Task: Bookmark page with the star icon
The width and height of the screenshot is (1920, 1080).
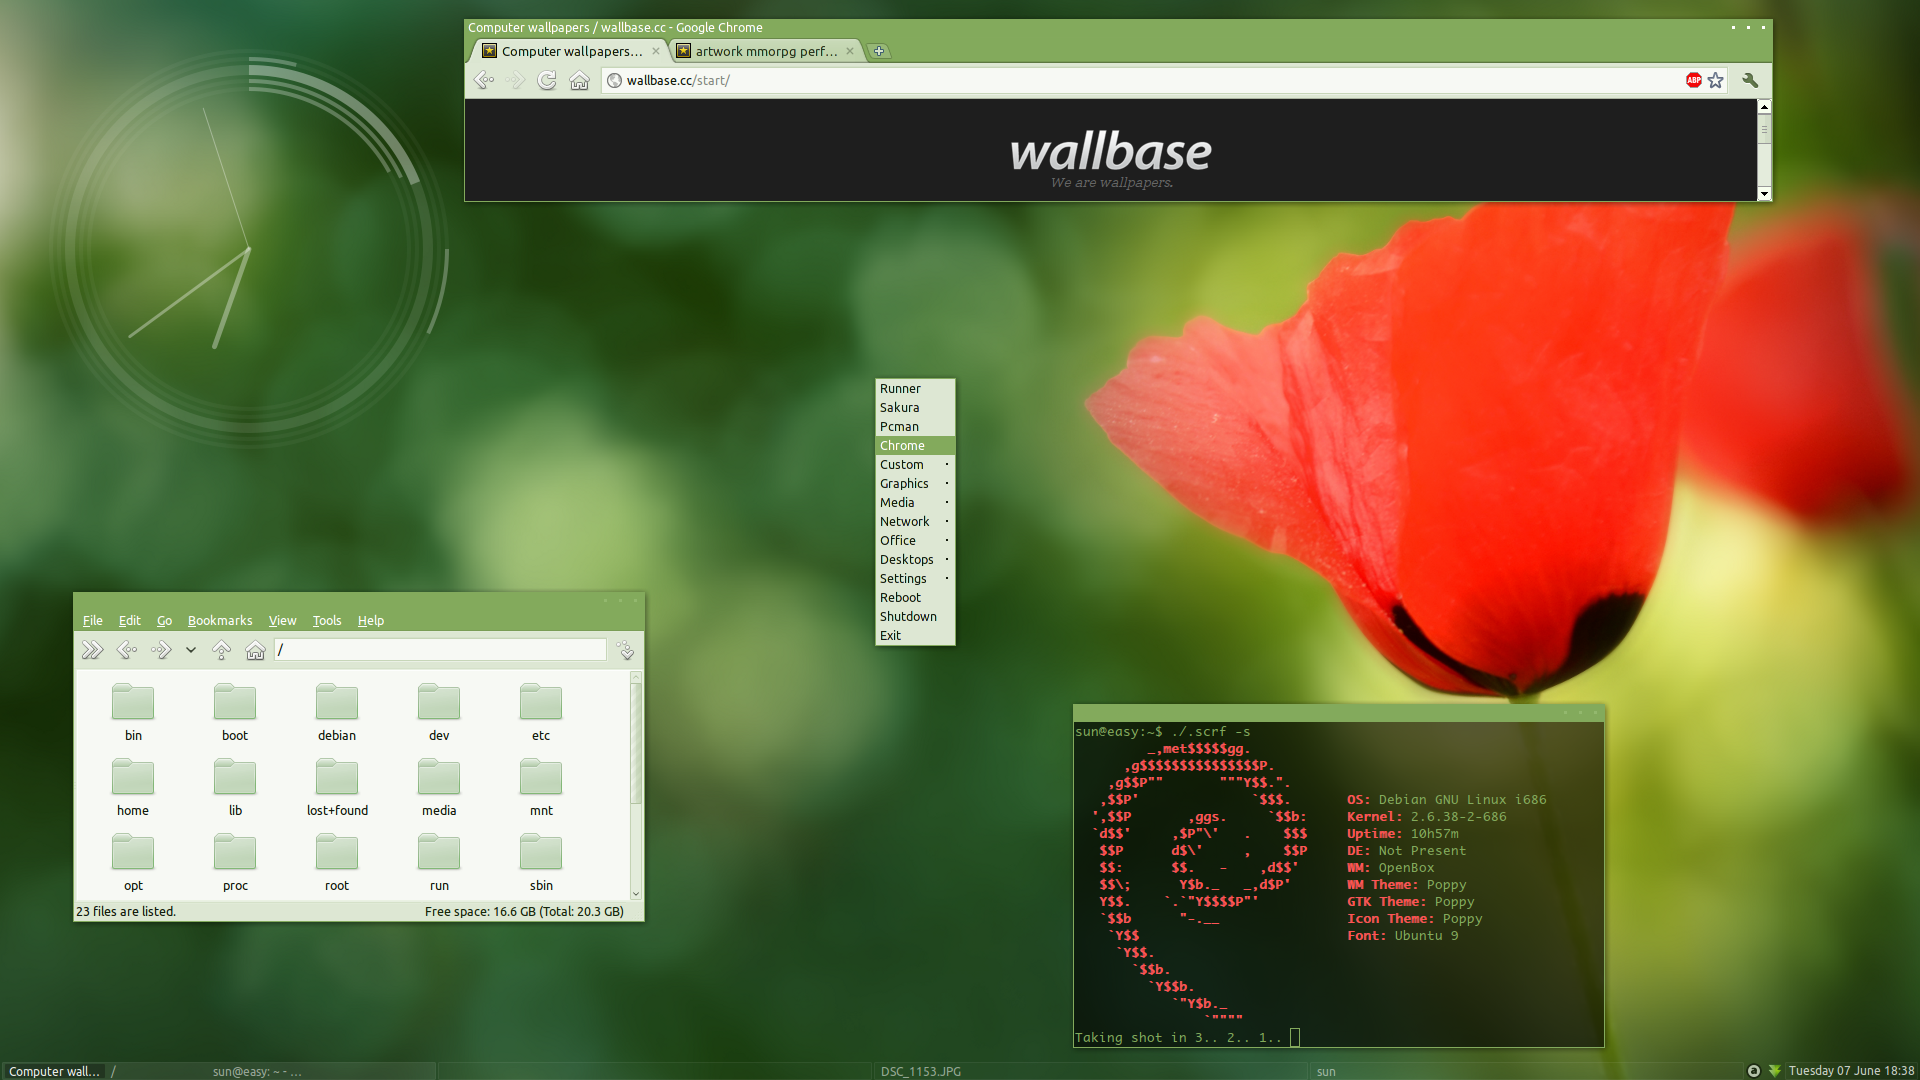Action: tap(1716, 80)
